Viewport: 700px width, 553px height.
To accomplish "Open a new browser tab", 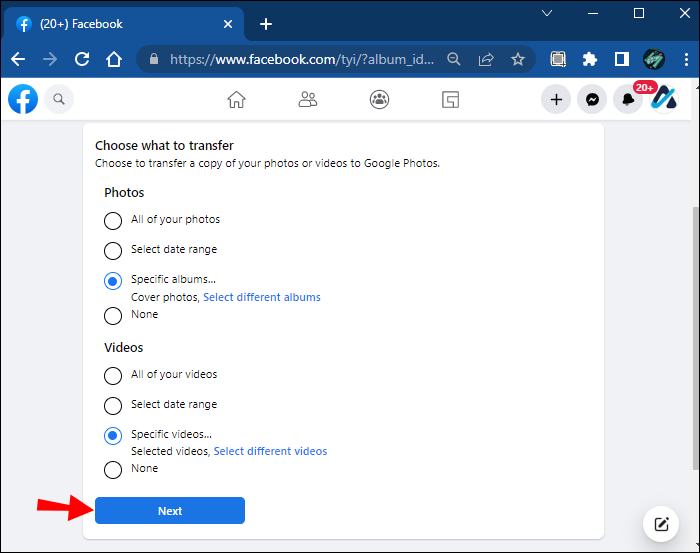I will [265, 24].
